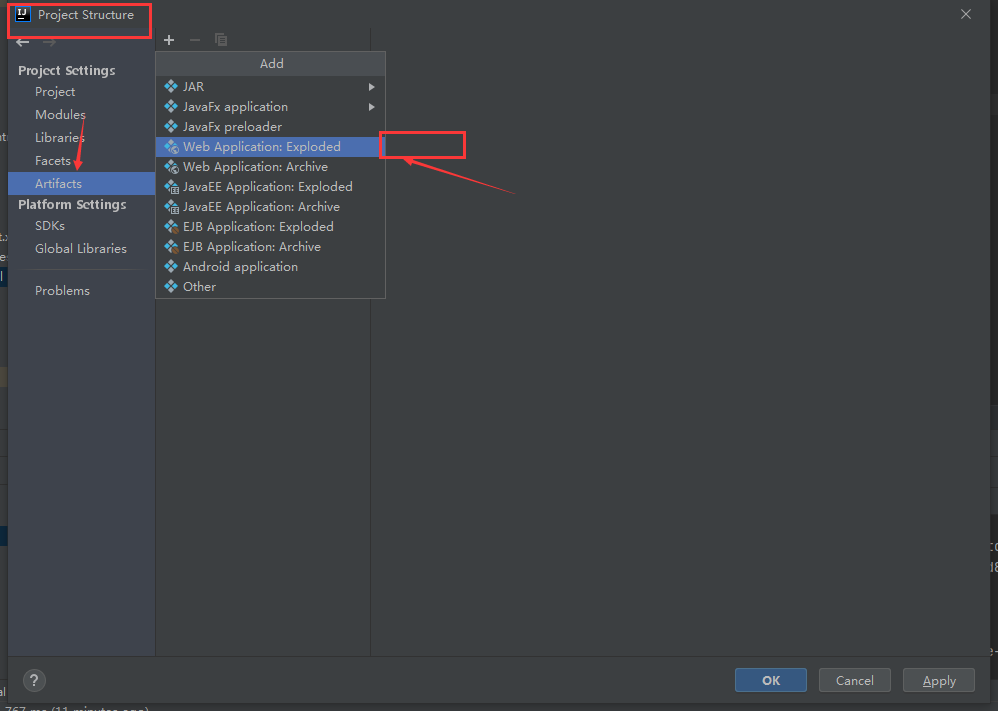The width and height of the screenshot is (998, 711).
Task: Click the Android application entry icon
Action: pyautogui.click(x=171, y=266)
